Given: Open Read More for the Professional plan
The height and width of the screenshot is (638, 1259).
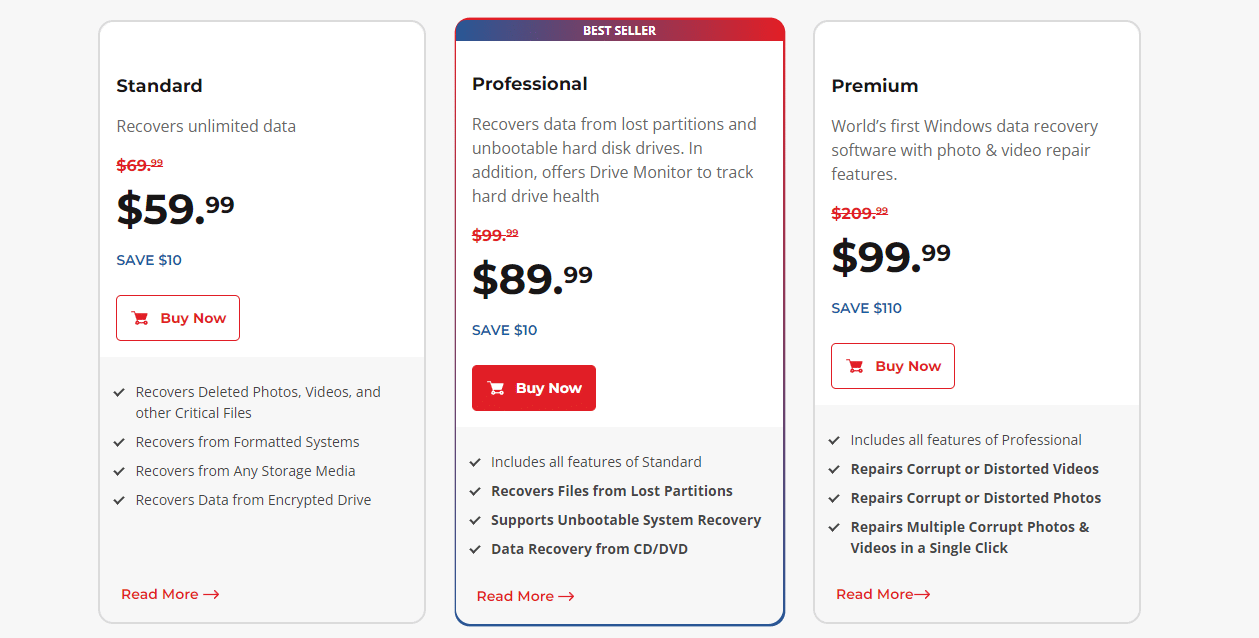Looking at the screenshot, I should [x=516, y=595].
